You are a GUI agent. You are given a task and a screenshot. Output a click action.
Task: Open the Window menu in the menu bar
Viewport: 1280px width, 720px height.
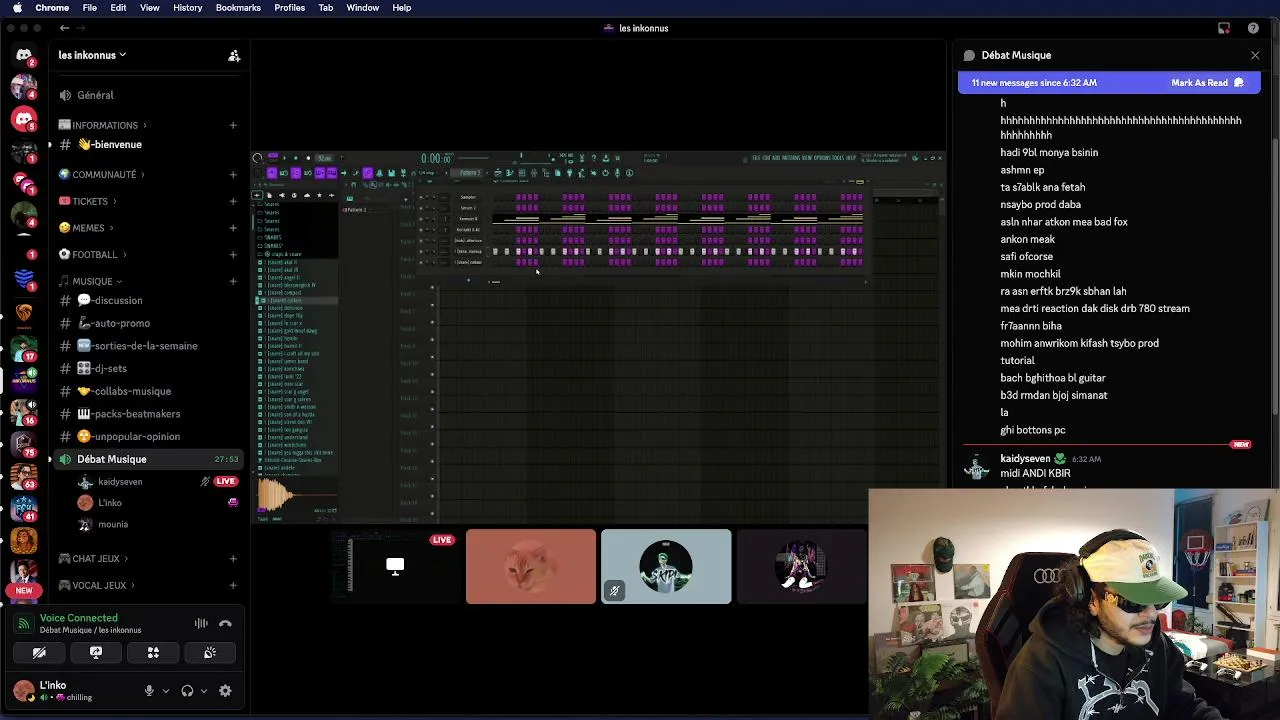coord(362,7)
